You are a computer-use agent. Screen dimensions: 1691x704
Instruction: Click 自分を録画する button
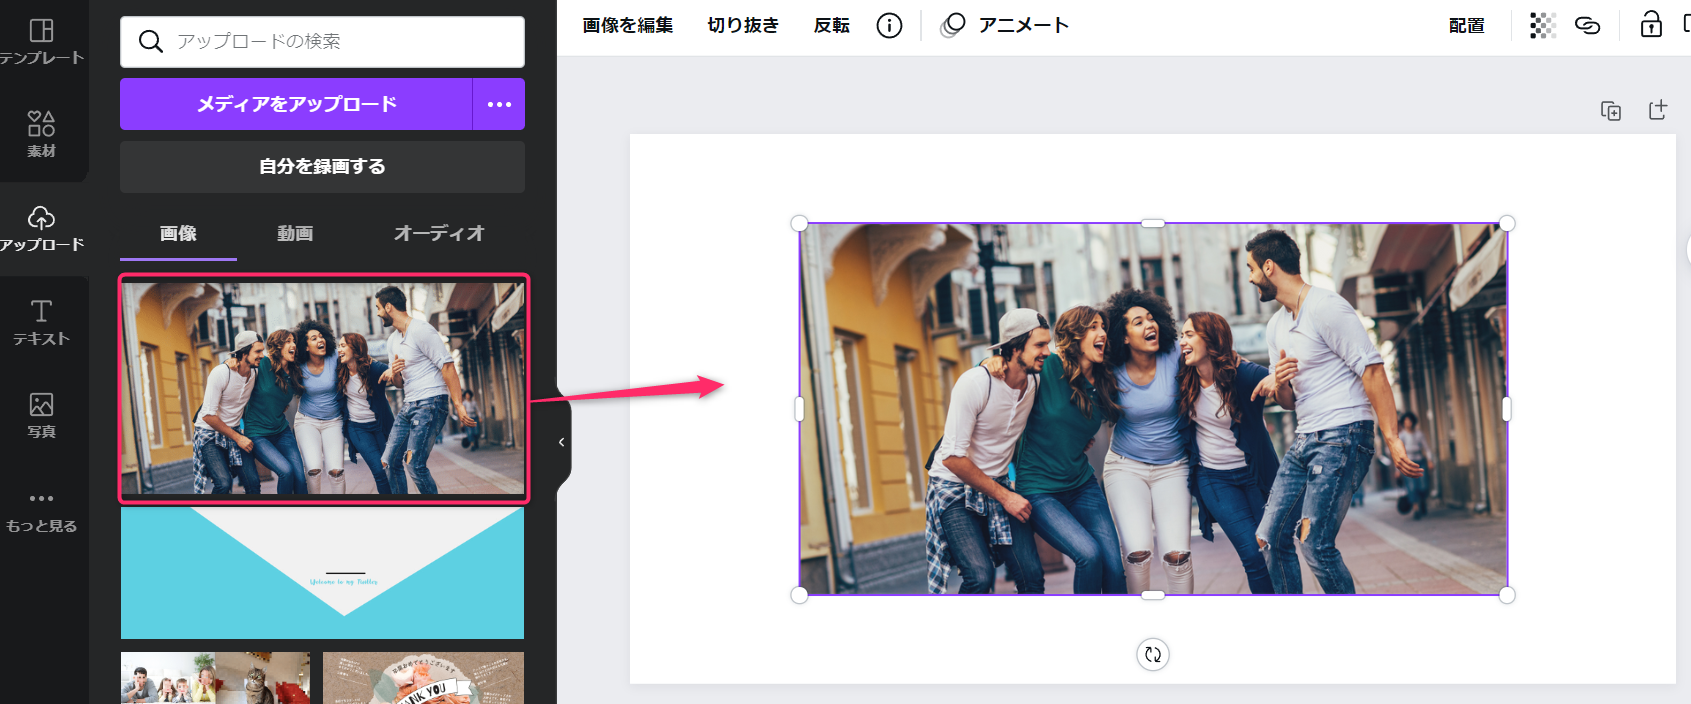click(322, 167)
